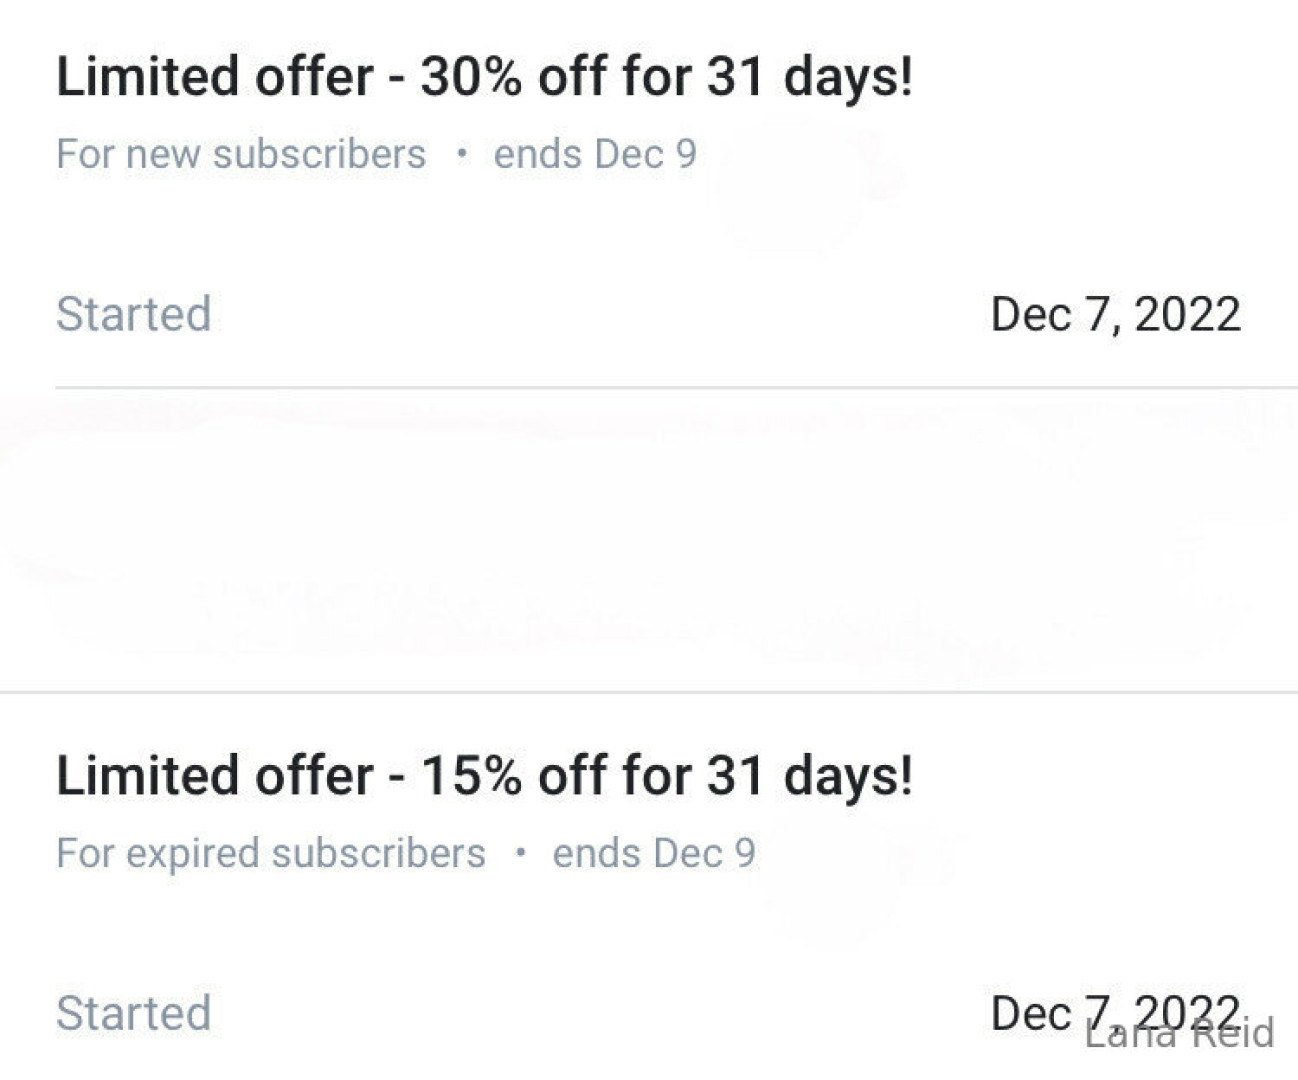Open the 30% off limited offer
The image size is (1298, 1080).
click(484, 77)
